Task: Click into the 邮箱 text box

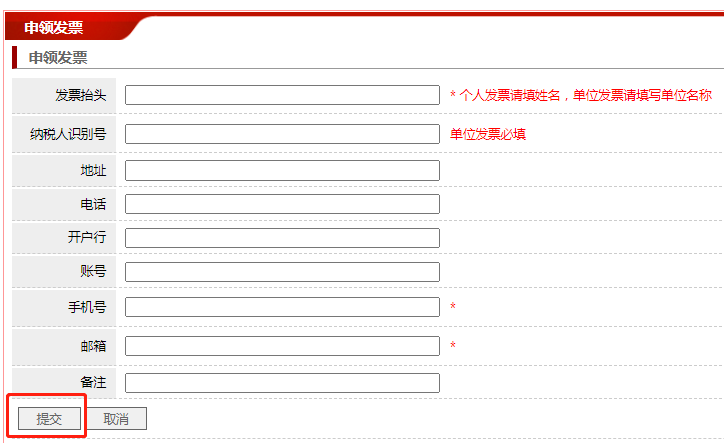Action: point(282,346)
